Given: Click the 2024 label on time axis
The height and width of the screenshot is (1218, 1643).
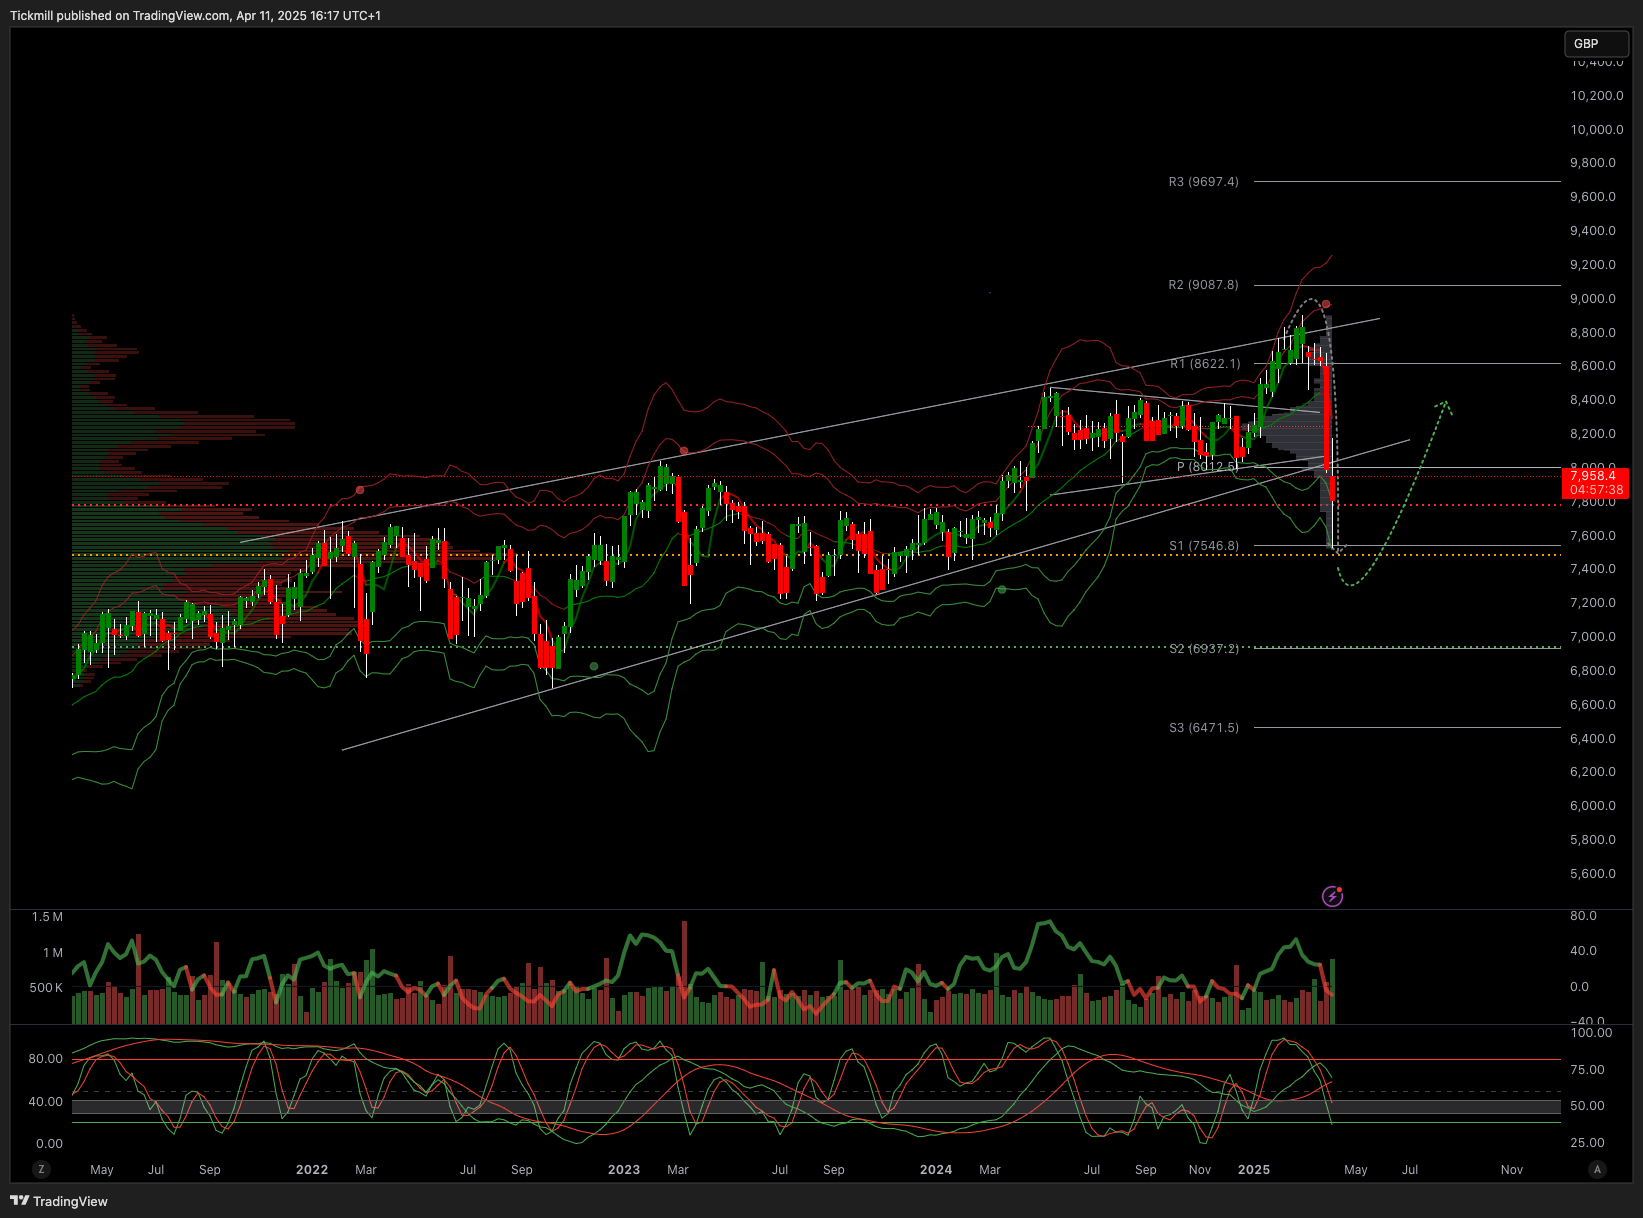Looking at the screenshot, I should (936, 1169).
